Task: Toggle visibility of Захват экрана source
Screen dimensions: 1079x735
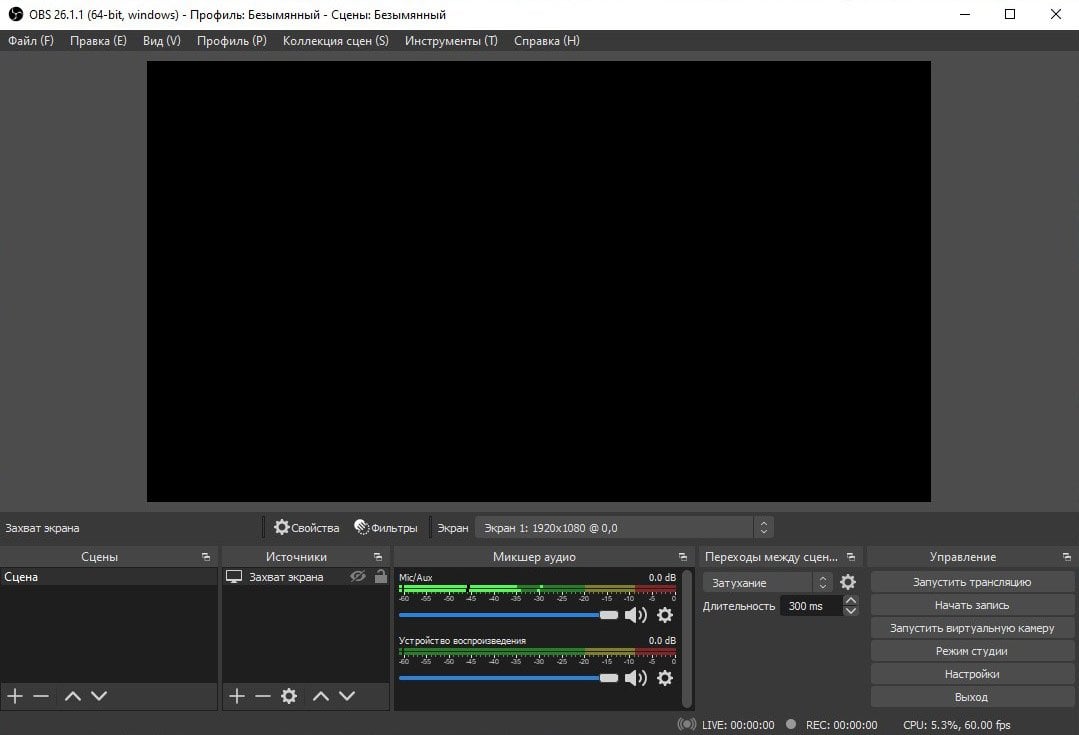Action: point(357,577)
